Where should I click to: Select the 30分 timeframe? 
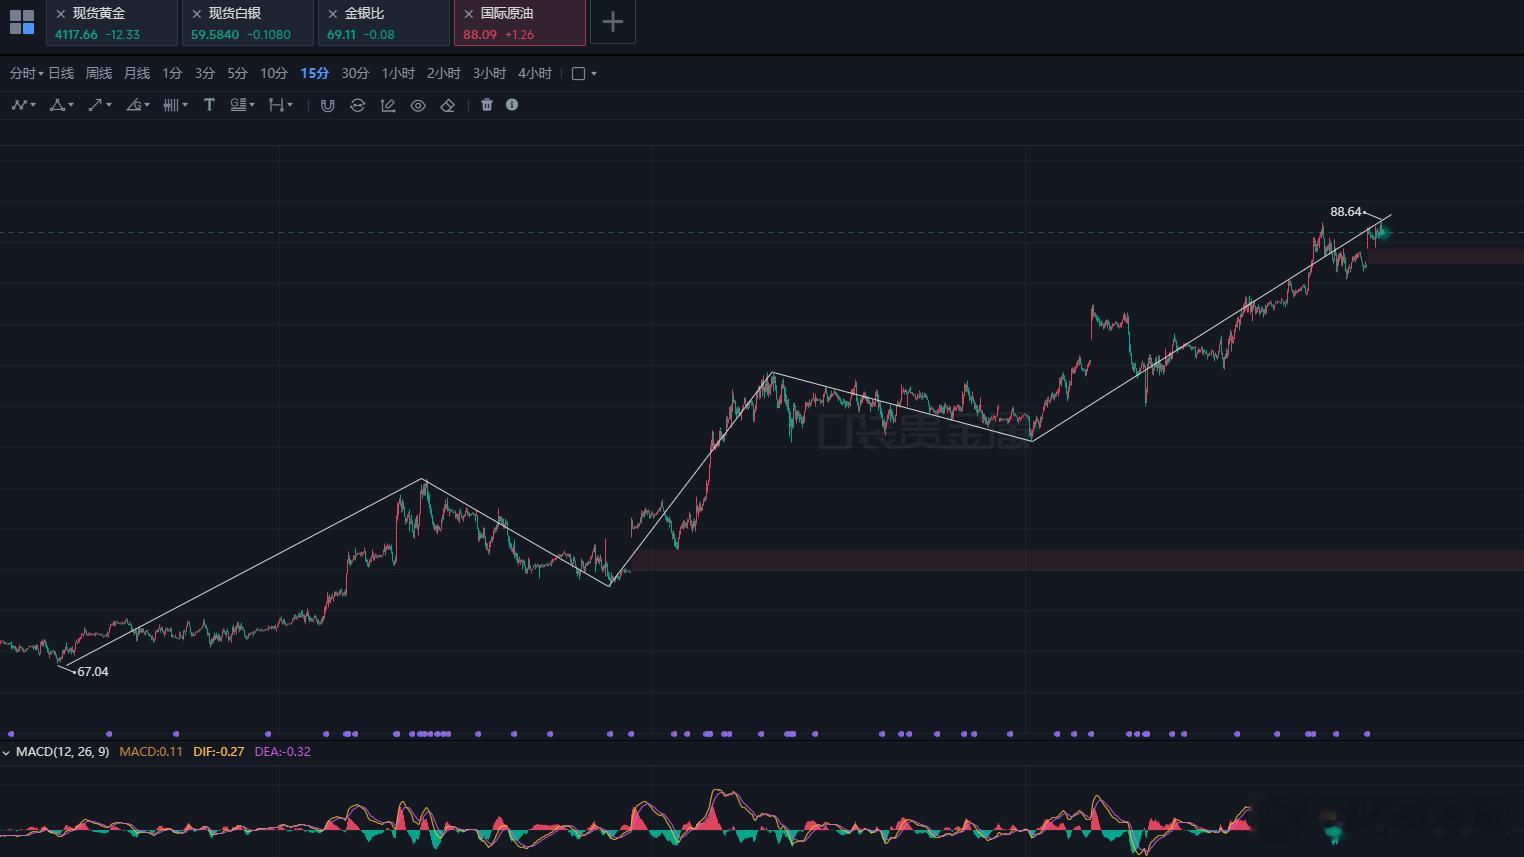pos(355,73)
